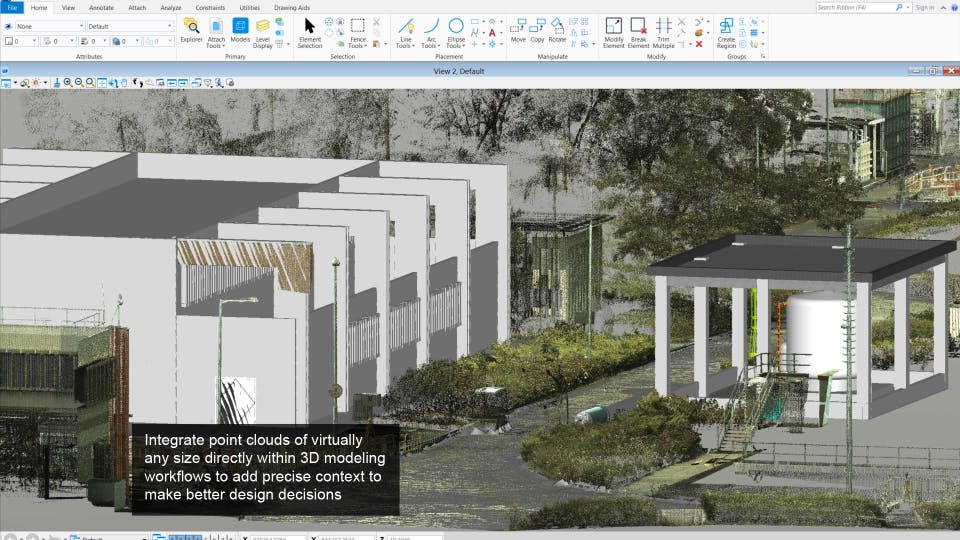Switch to the Constraints ribbon tab

pyautogui.click(x=210, y=7)
